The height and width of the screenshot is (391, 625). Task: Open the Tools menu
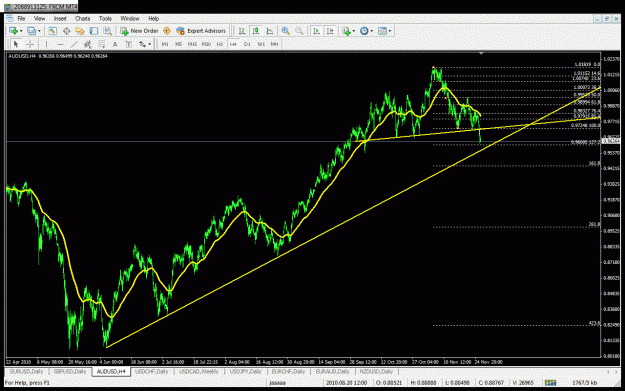click(x=105, y=18)
